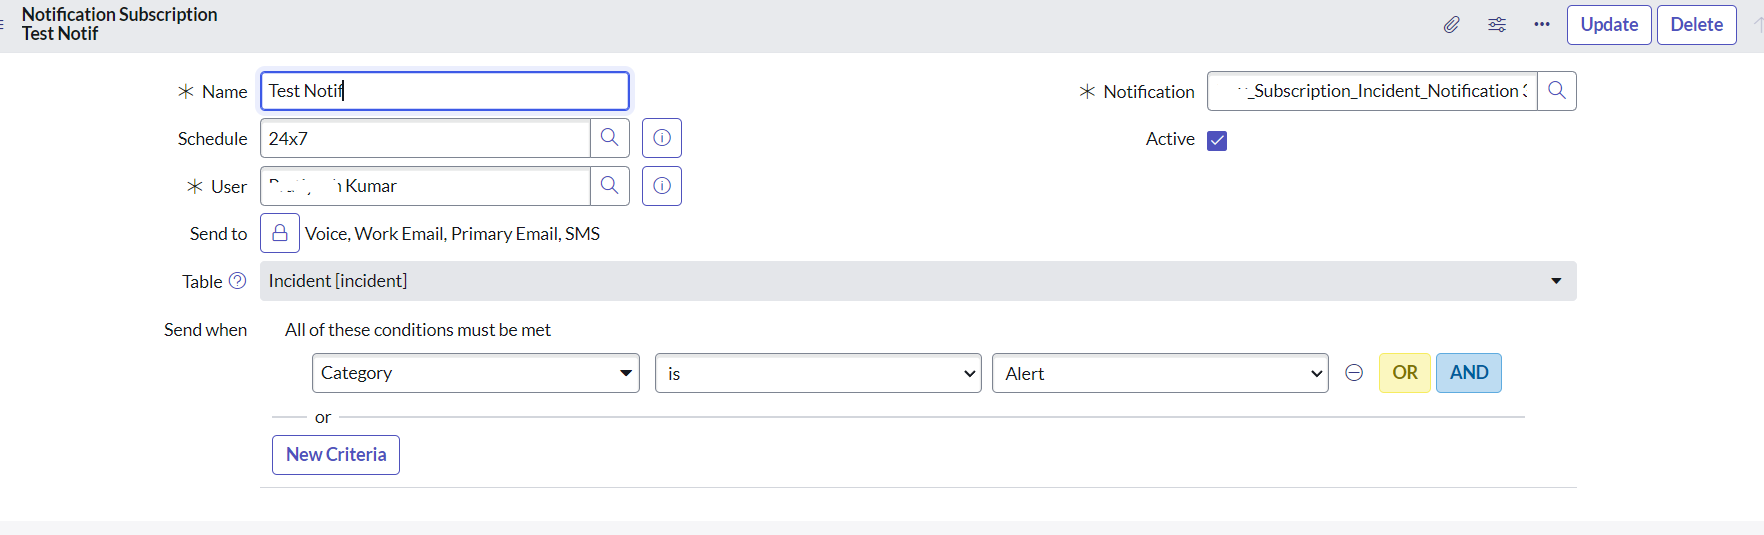Click the Update button
This screenshot has width=1764, height=535.
[x=1609, y=25]
